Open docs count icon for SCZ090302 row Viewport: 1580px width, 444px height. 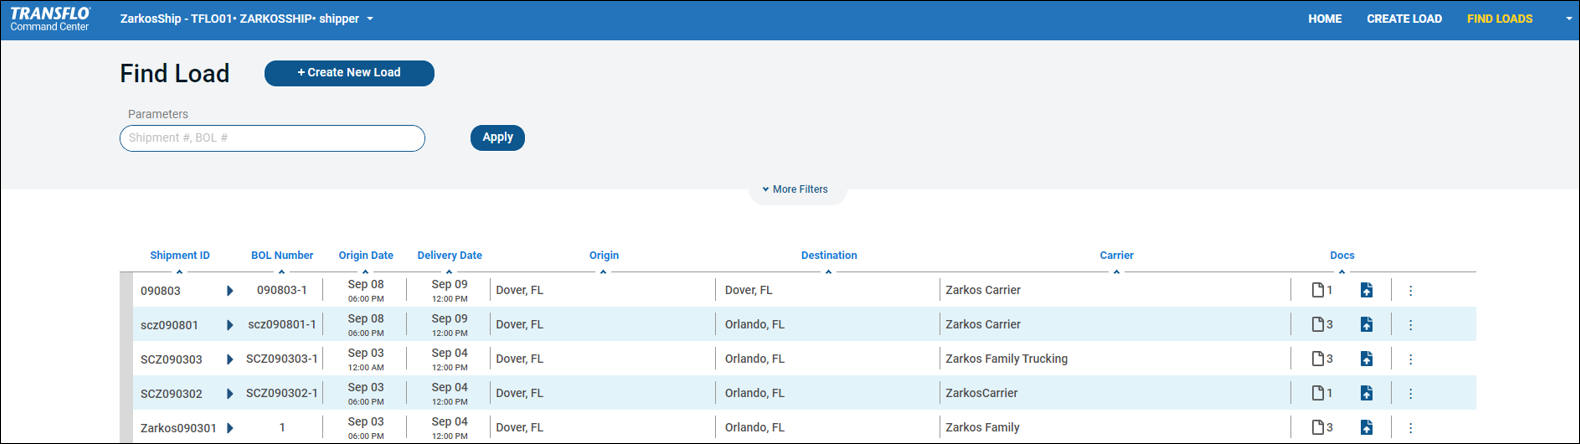point(1321,393)
